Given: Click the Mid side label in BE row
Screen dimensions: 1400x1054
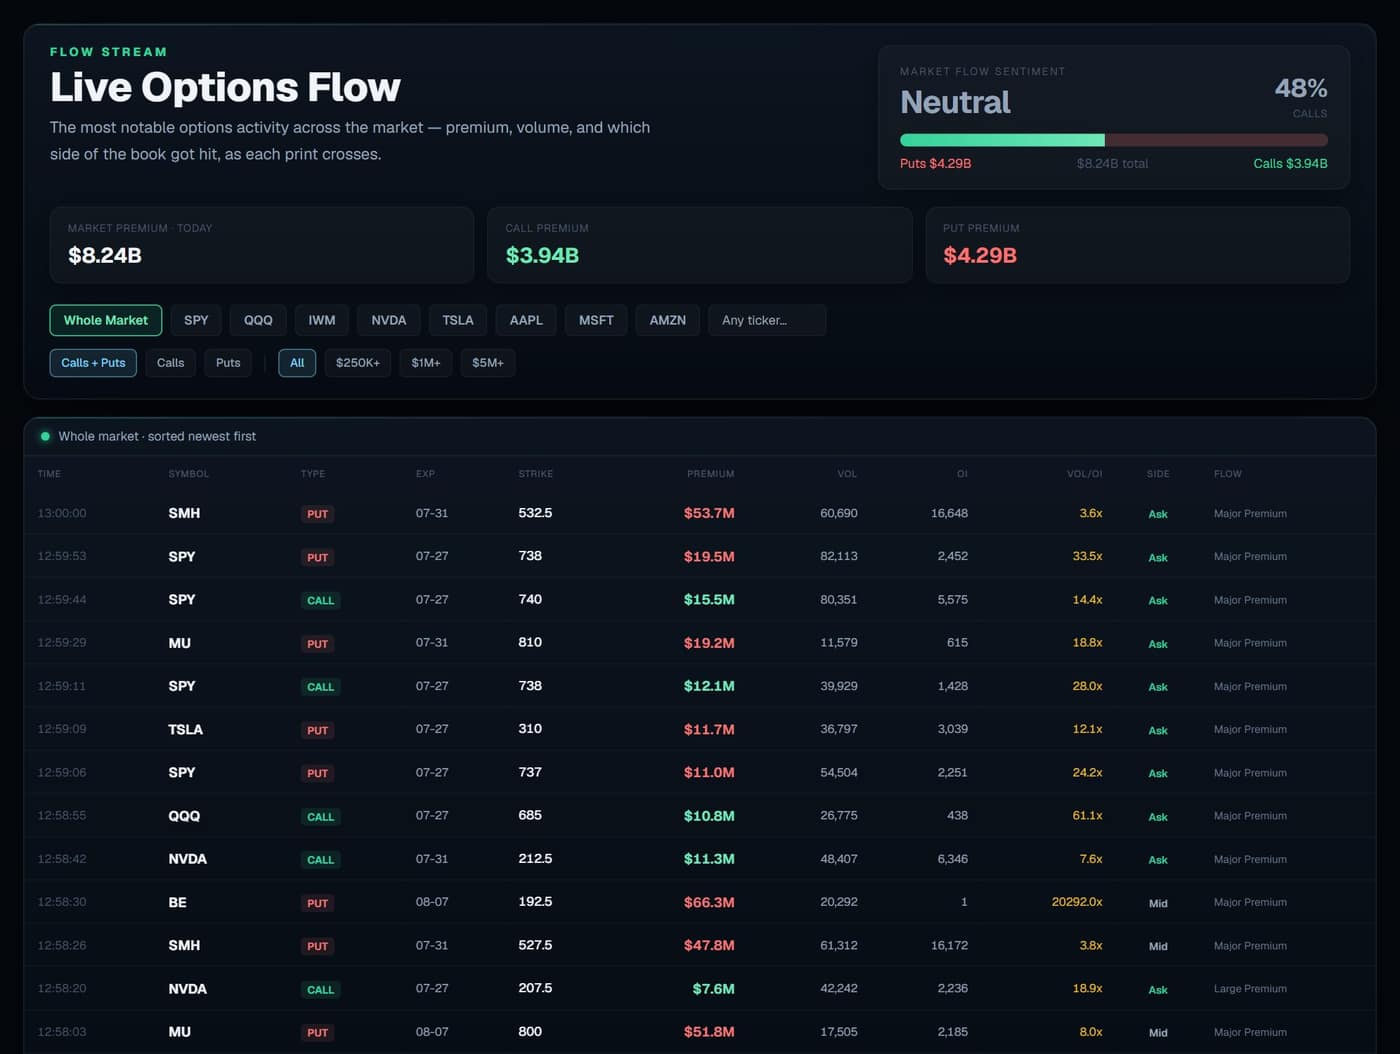Looking at the screenshot, I should pos(1158,903).
